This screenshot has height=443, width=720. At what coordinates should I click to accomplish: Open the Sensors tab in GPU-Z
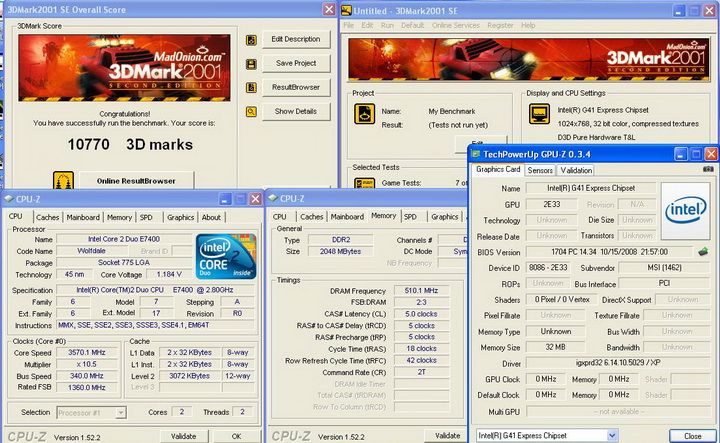[540, 170]
